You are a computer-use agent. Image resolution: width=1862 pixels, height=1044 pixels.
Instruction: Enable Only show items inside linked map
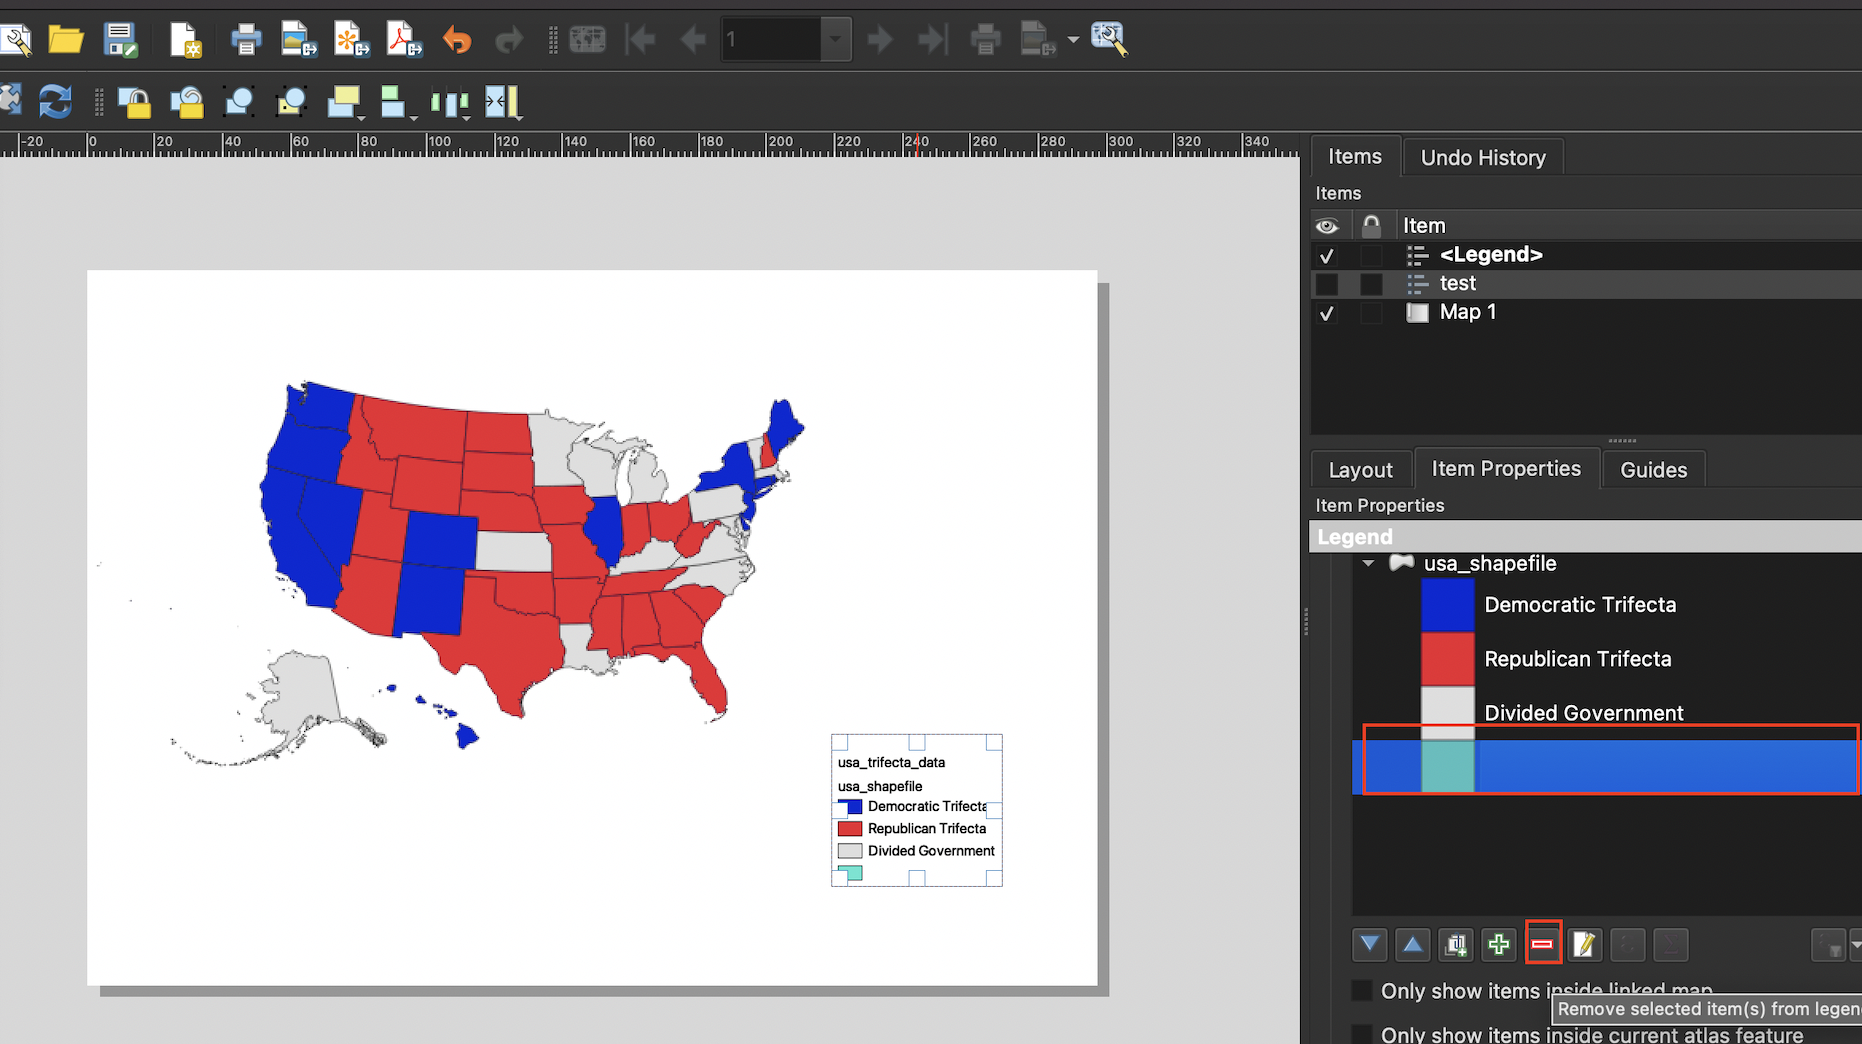pyautogui.click(x=1362, y=991)
